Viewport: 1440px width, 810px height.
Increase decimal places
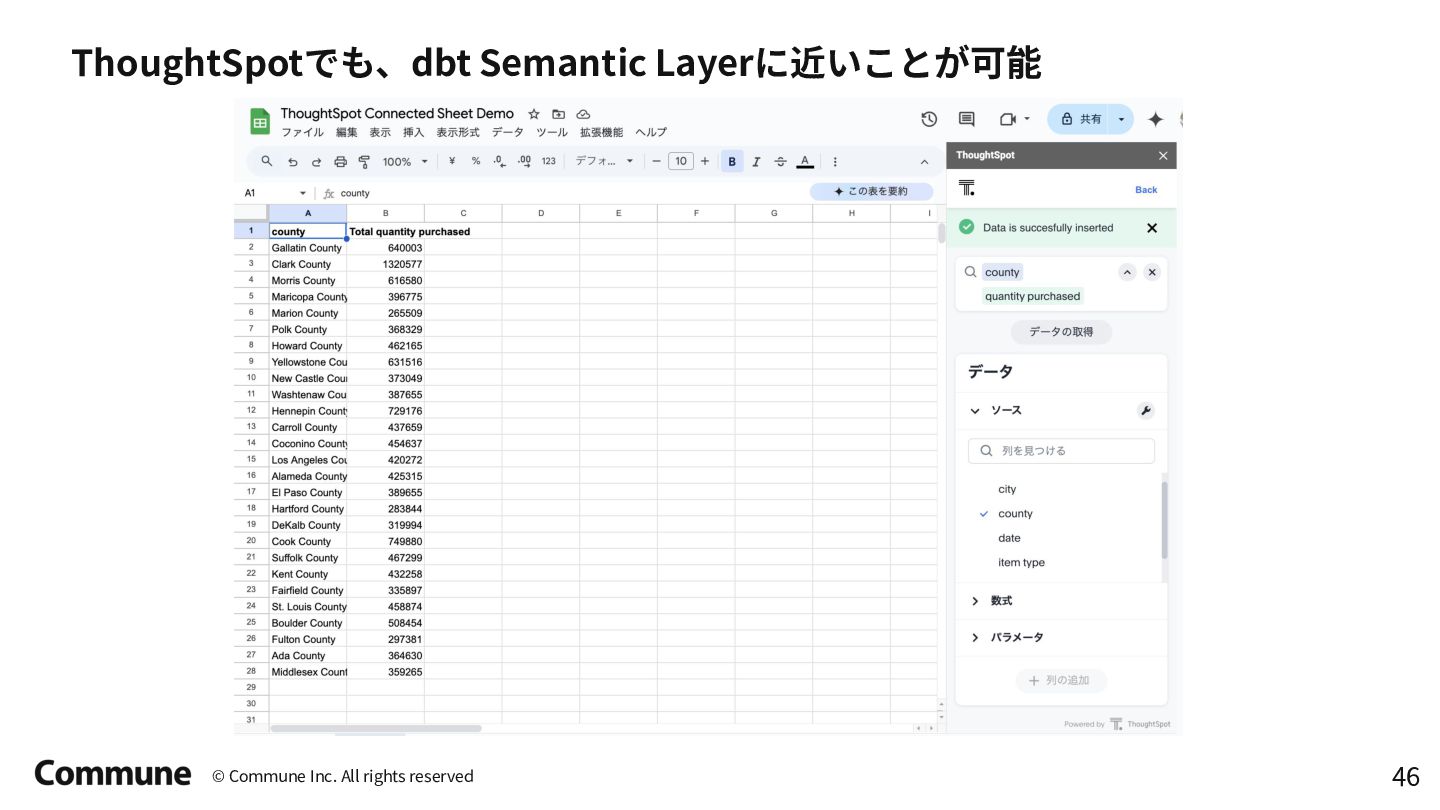tap(524, 161)
